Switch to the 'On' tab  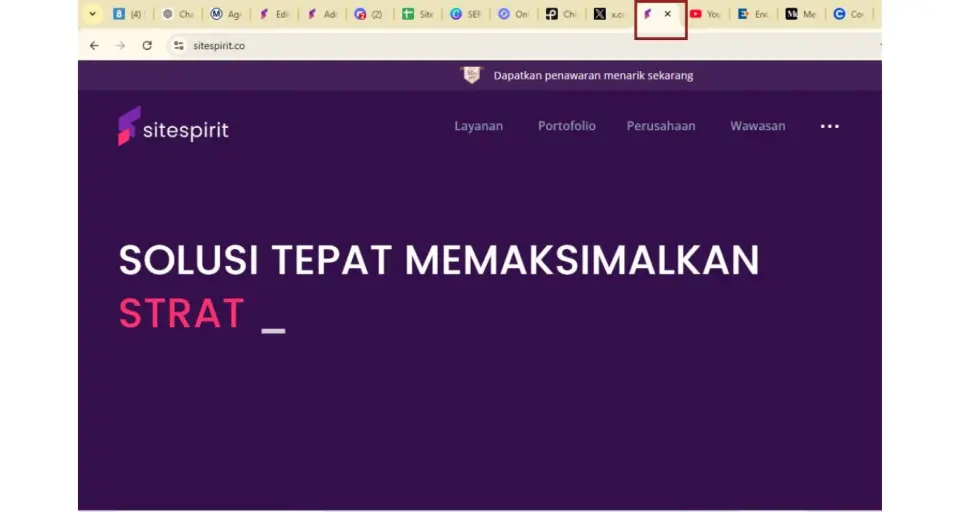514,14
